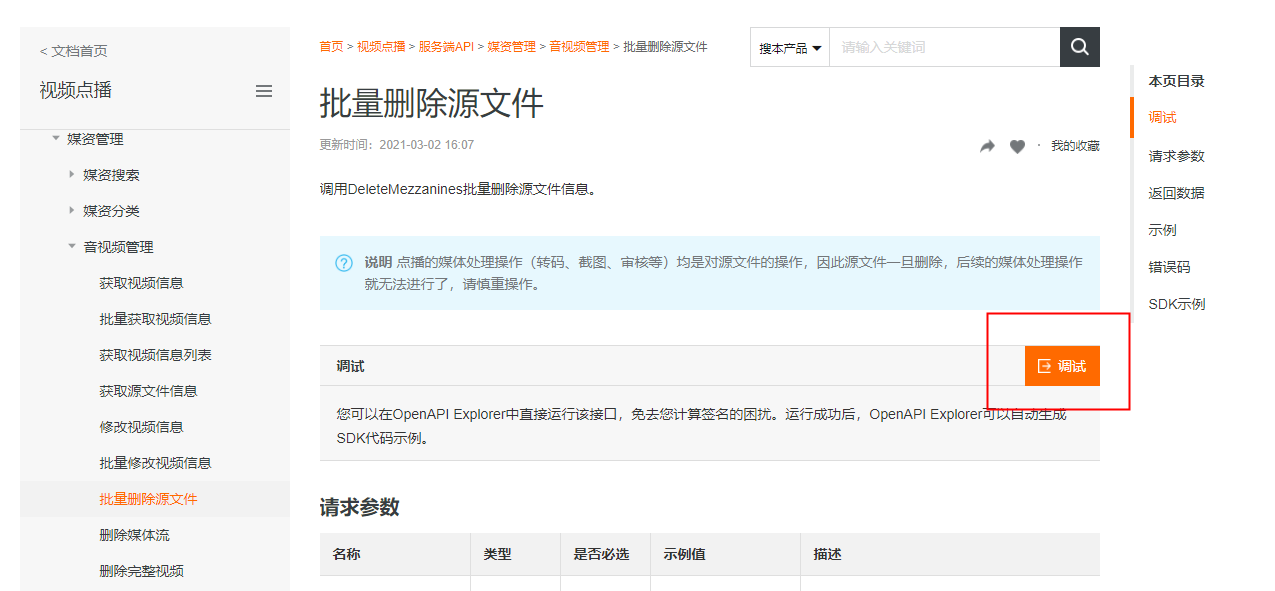Open the sidebar hamburger menu
This screenshot has height=591, width=1275.
click(264, 91)
